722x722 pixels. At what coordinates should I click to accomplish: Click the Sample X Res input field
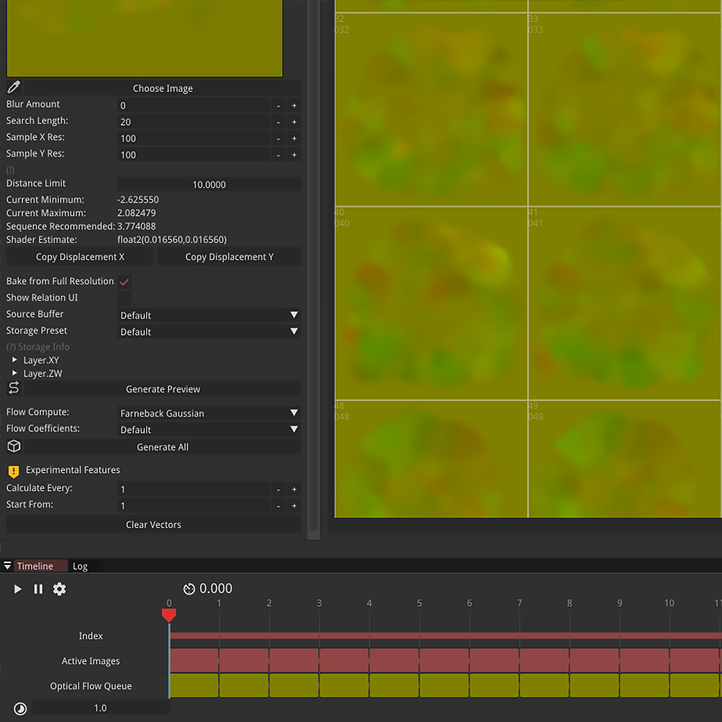point(193,139)
